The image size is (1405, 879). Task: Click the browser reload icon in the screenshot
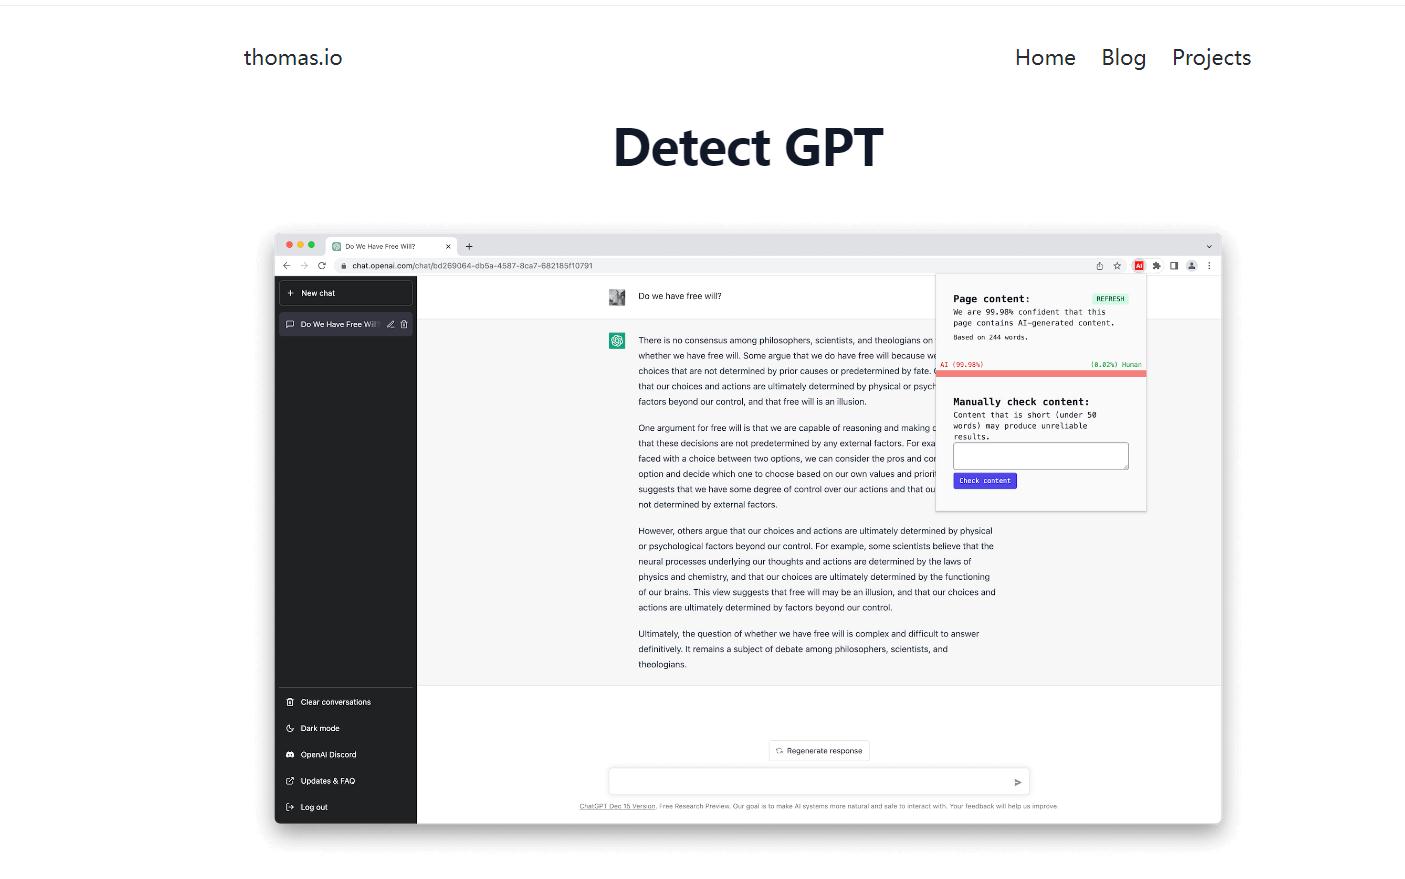pyautogui.click(x=322, y=266)
